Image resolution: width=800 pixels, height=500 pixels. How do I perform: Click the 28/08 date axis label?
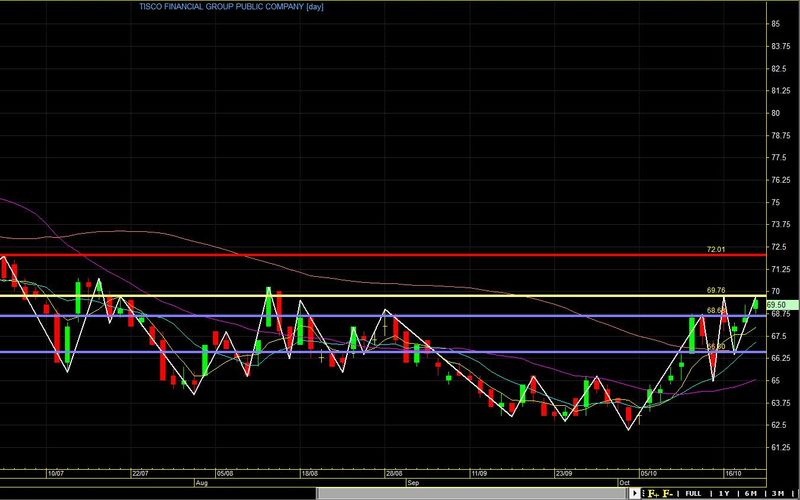click(394, 473)
